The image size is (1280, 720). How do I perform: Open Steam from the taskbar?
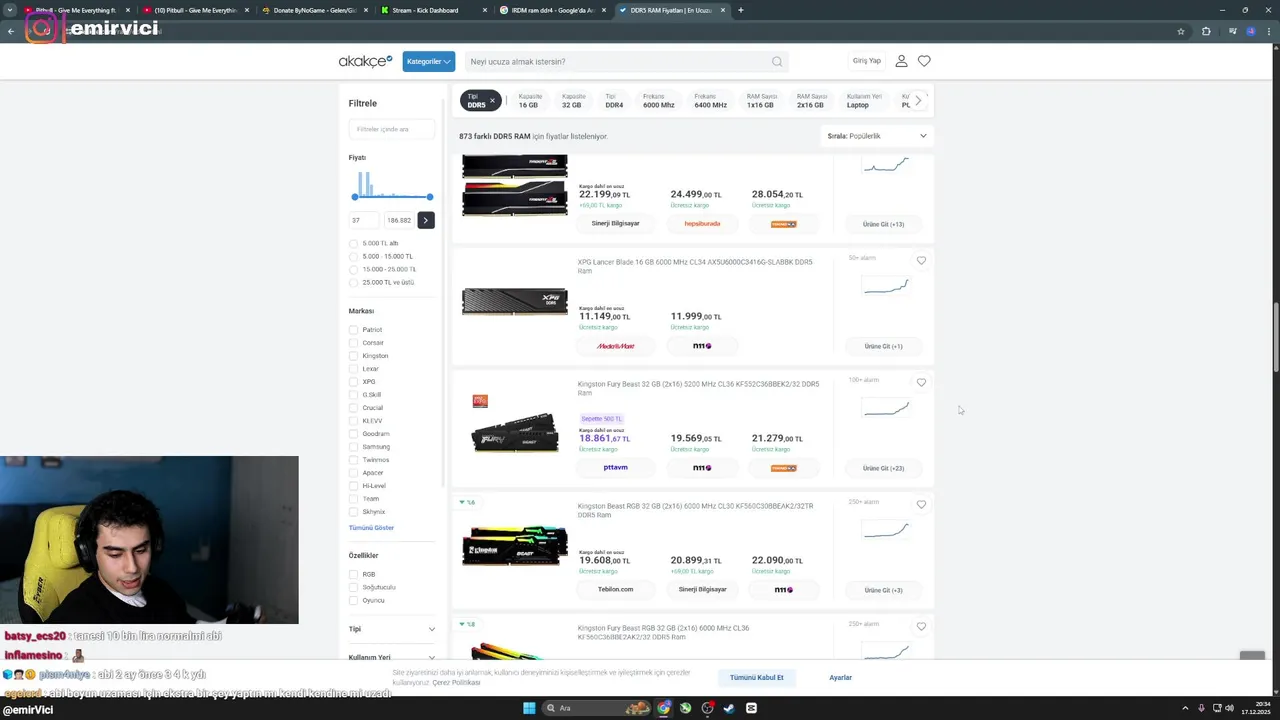(729, 708)
